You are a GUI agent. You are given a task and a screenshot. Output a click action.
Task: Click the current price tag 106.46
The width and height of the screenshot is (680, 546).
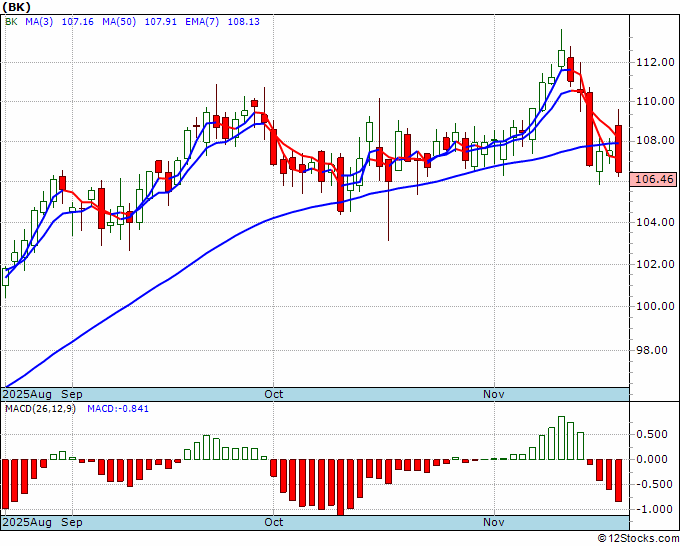(654, 179)
